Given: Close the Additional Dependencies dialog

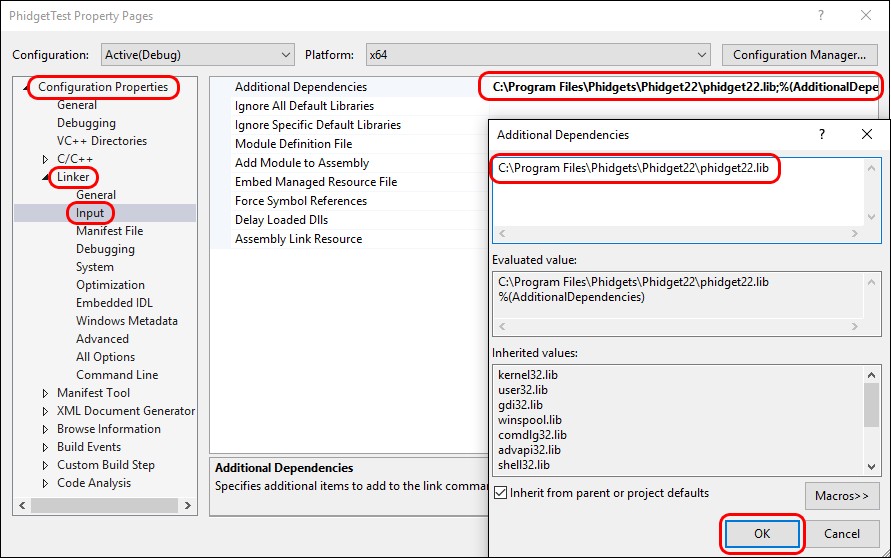Looking at the screenshot, I should (866, 134).
